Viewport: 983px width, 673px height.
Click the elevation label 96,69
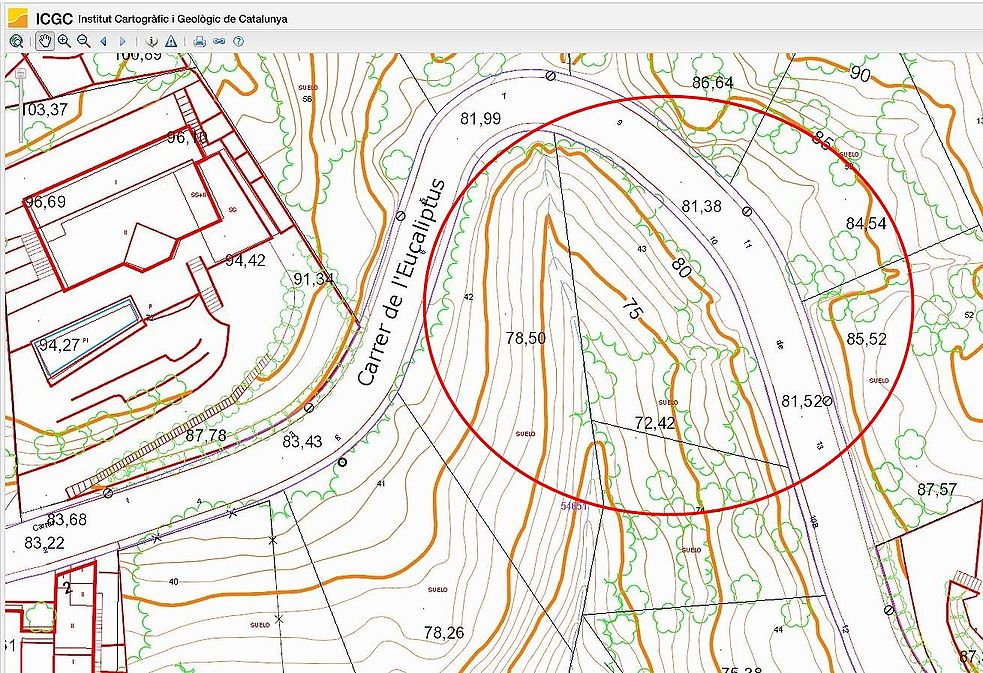tap(45, 202)
